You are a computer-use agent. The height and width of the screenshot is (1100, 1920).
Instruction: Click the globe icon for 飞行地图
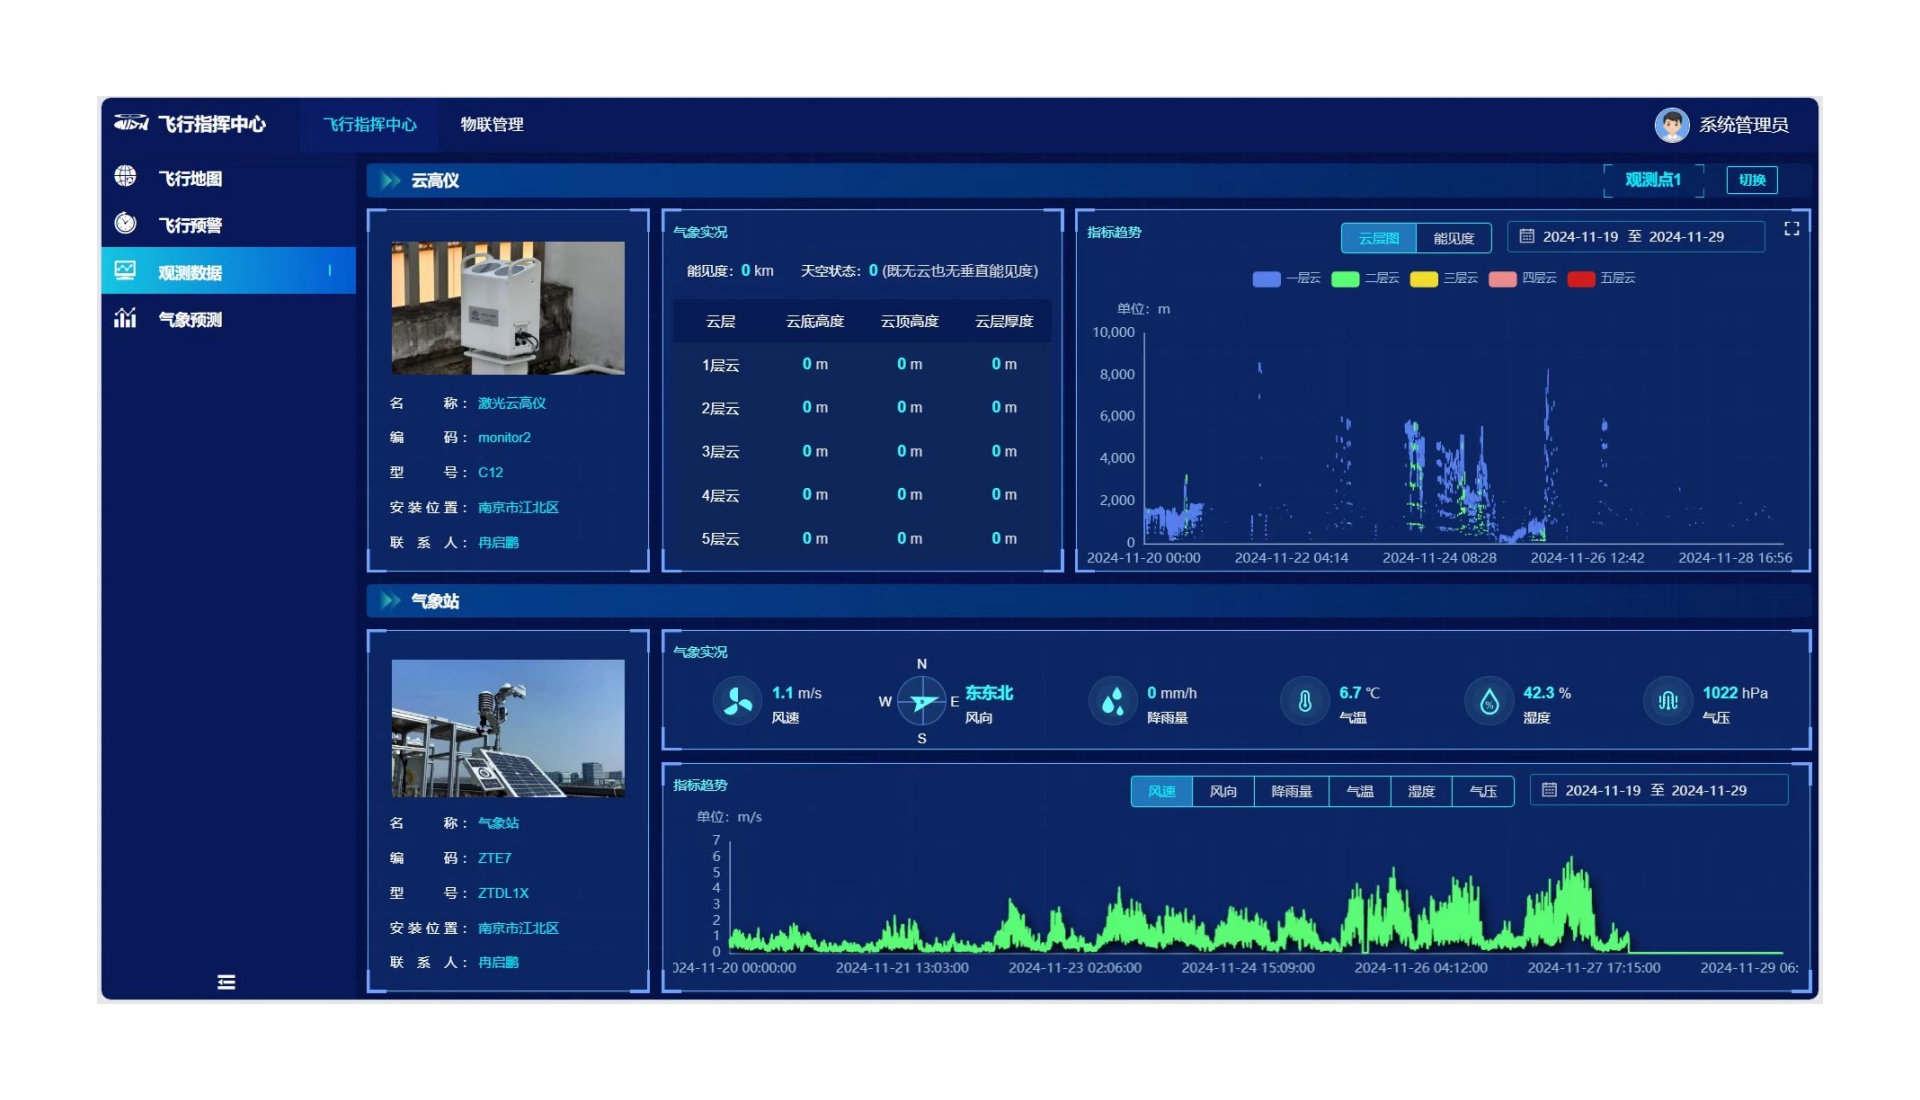(125, 177)
